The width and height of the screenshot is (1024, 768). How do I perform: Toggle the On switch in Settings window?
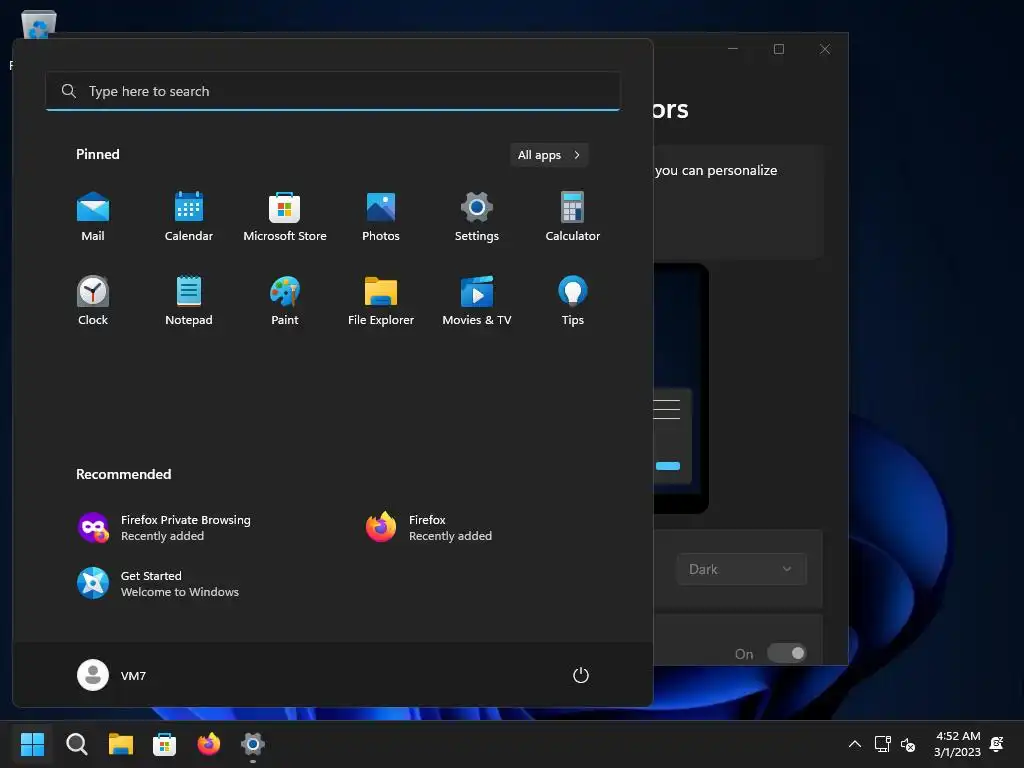(x=786, y=653)
